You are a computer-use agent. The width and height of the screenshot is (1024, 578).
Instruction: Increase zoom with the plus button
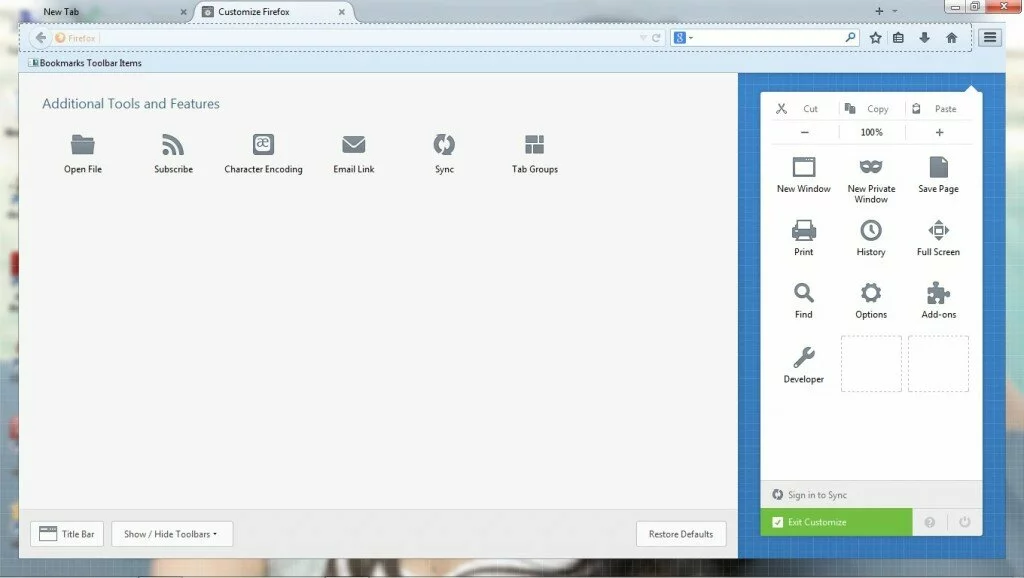tap(939, 132)
